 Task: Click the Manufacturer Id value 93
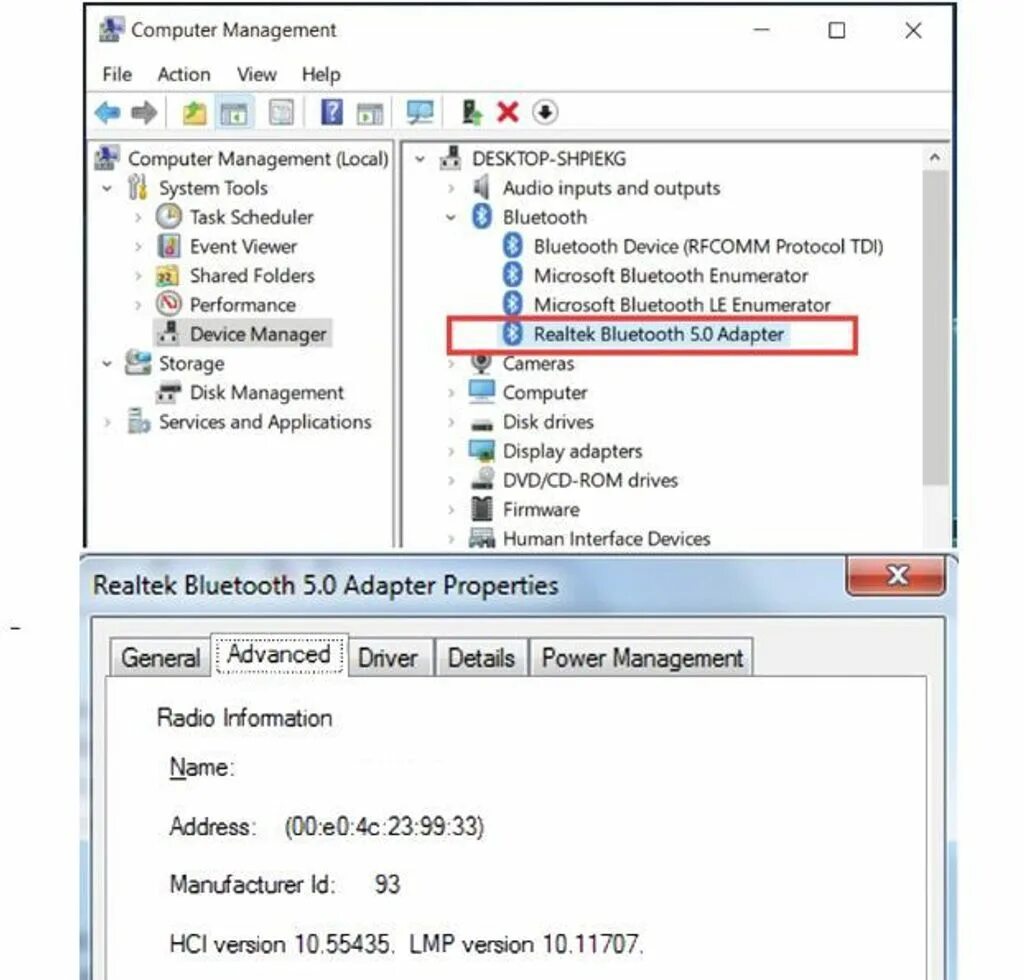pos(387,885)
